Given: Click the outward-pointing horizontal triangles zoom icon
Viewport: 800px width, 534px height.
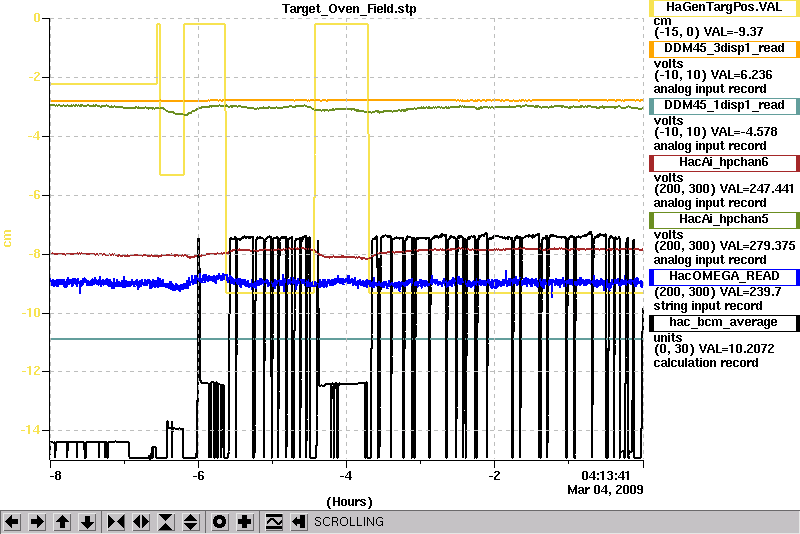Looking at the screenshot, I should click(141, 522).
